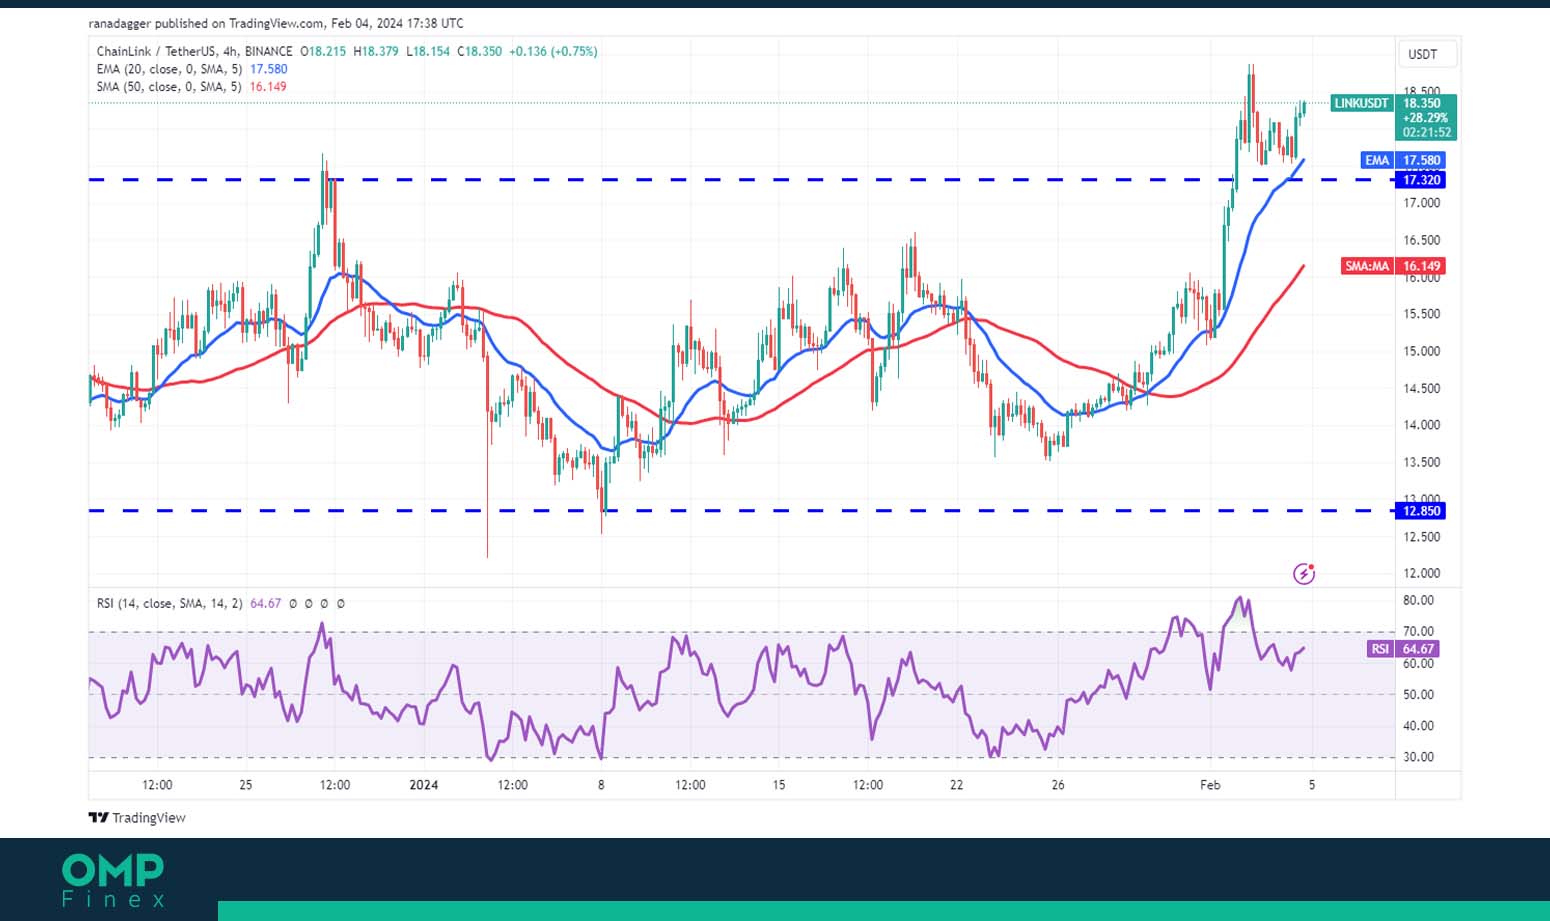Click the '22' date on time axis
This screenshot has height=921, width=1550.
click(x=957, y=785)
